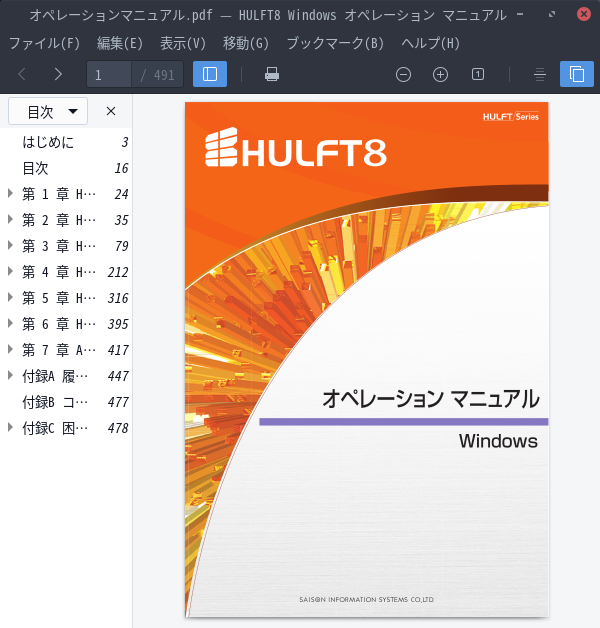Zoom out with the minus icon
Screen dimensions: 600x628
[x=403, y=74]
